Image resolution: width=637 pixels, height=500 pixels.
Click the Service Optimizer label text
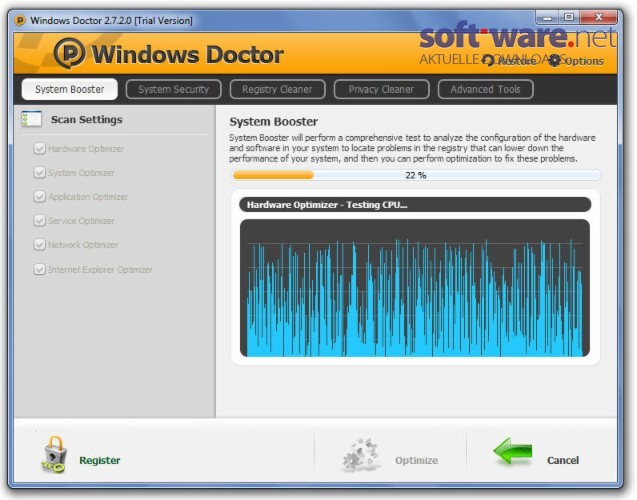(x=81, y=221)
